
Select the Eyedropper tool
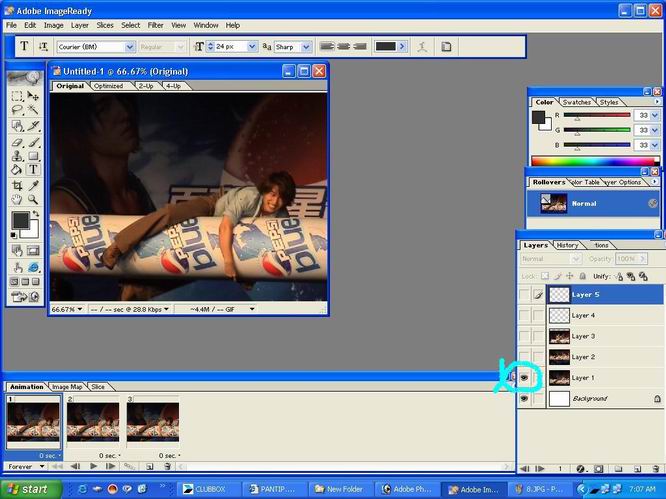tap(33, 186)
